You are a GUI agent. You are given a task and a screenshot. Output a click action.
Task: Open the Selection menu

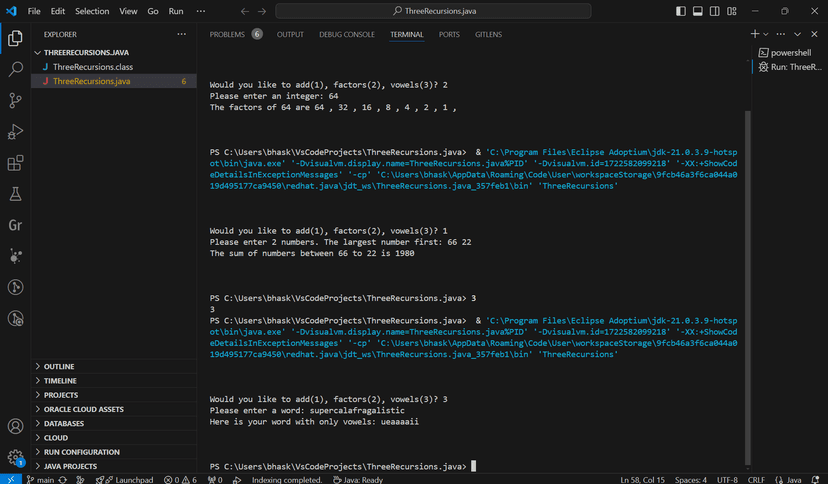[92, 11]
